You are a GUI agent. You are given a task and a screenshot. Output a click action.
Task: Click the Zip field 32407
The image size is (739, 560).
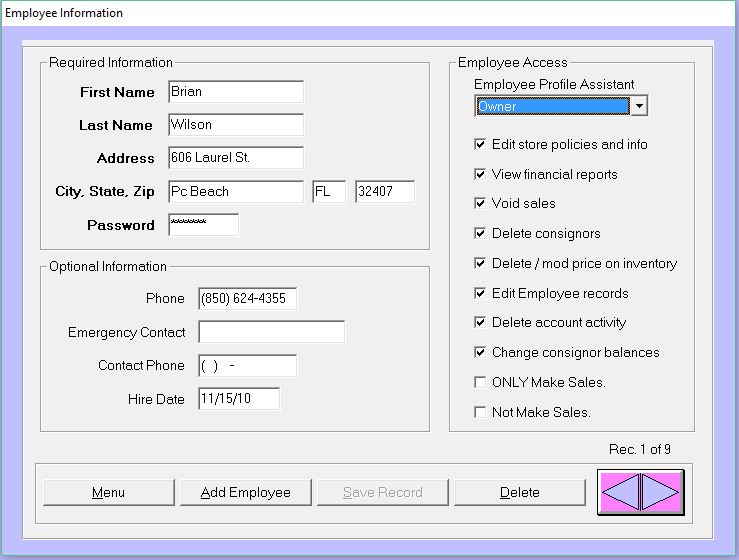(x=385, y=191)
